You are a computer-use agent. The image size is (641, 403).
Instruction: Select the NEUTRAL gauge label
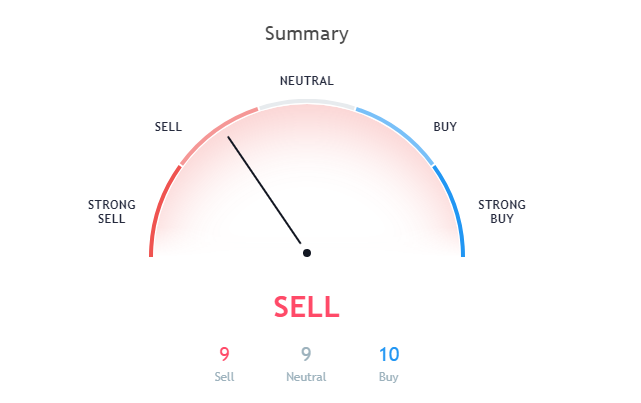(x=307, y=81)
